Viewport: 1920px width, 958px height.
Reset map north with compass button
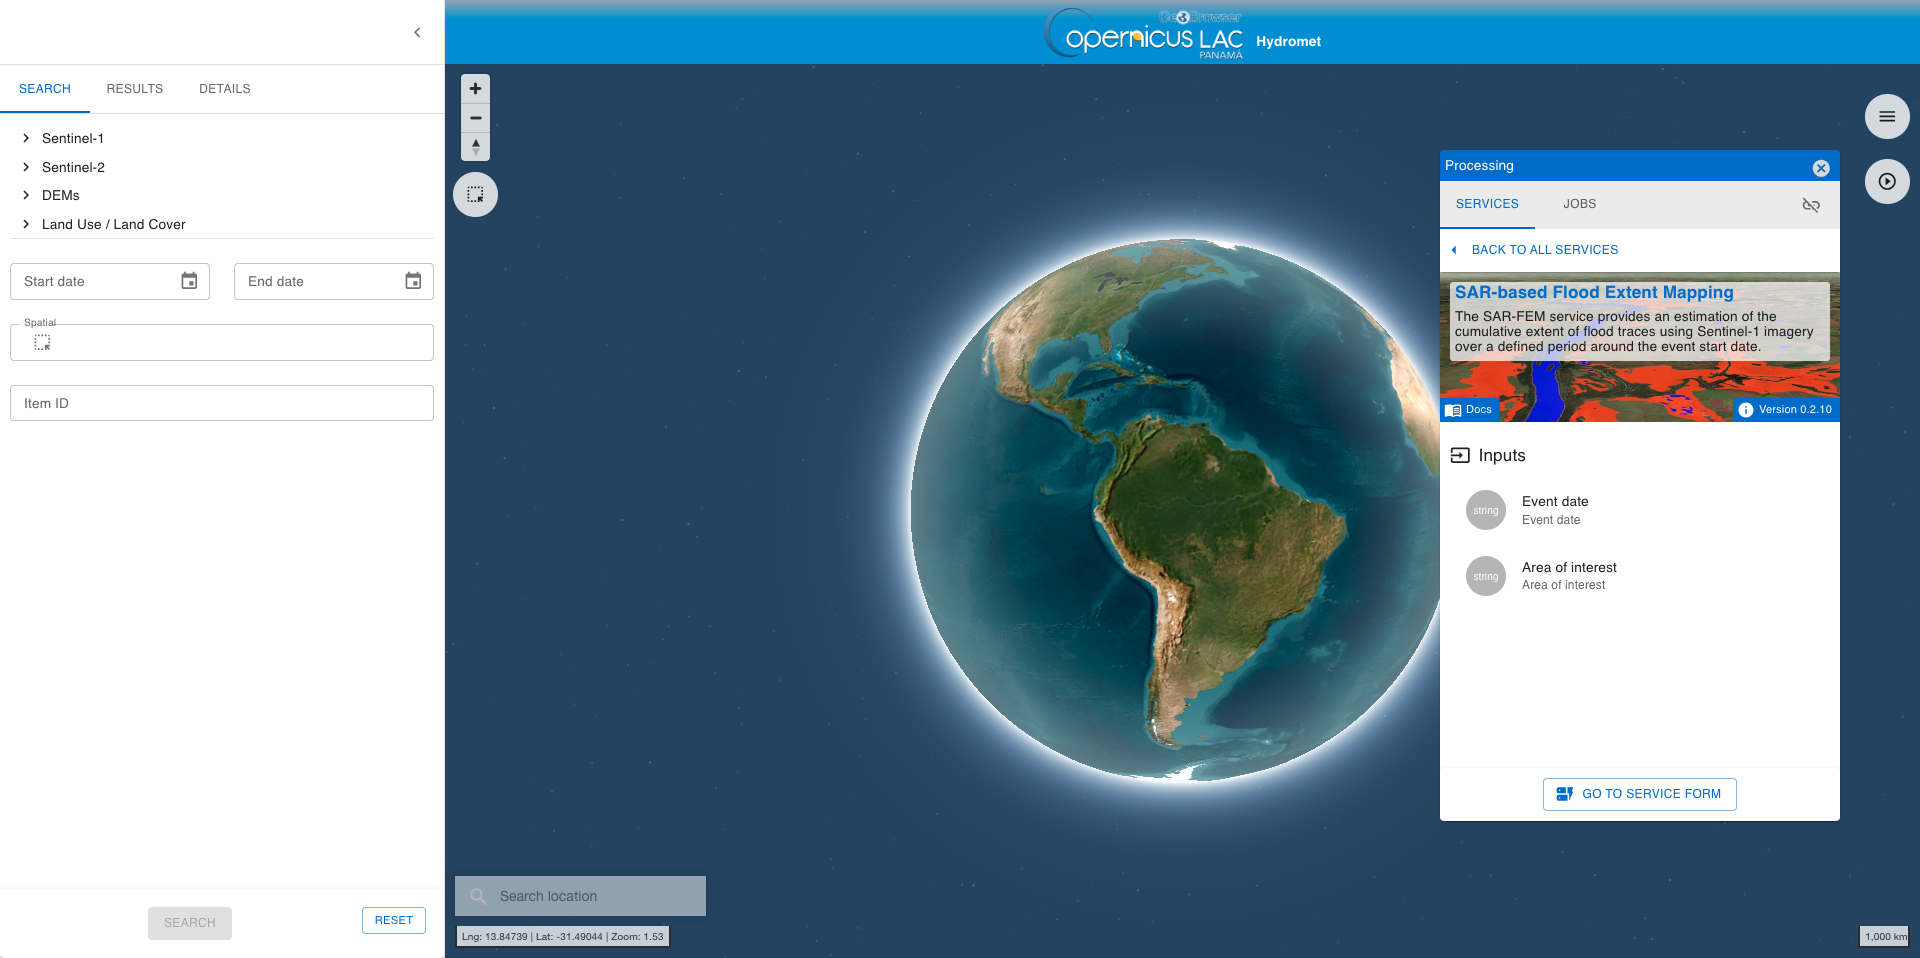pyautogui.click(x=475, y=147)
